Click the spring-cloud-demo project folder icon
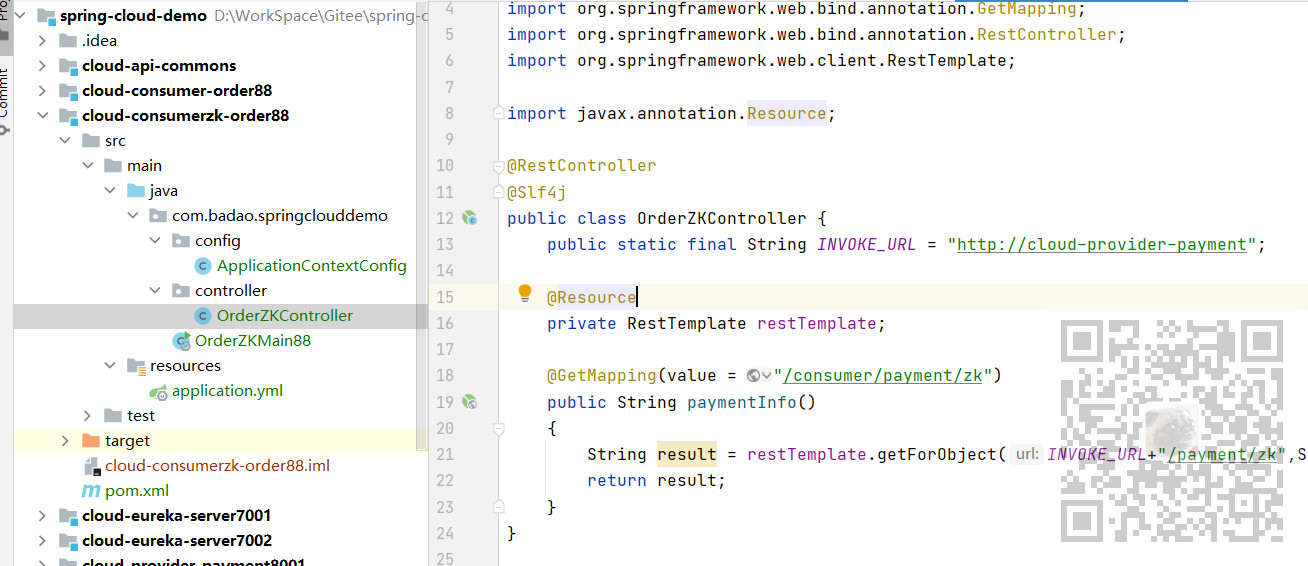The height and width of the screenshot is (566, 1308). pos(45,16)
